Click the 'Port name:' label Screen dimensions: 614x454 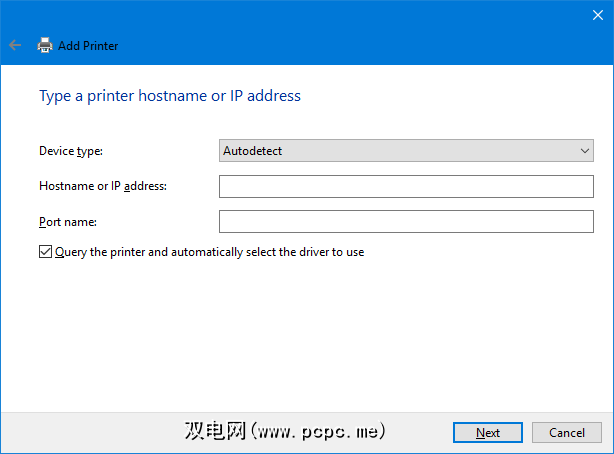click(67, 221)
